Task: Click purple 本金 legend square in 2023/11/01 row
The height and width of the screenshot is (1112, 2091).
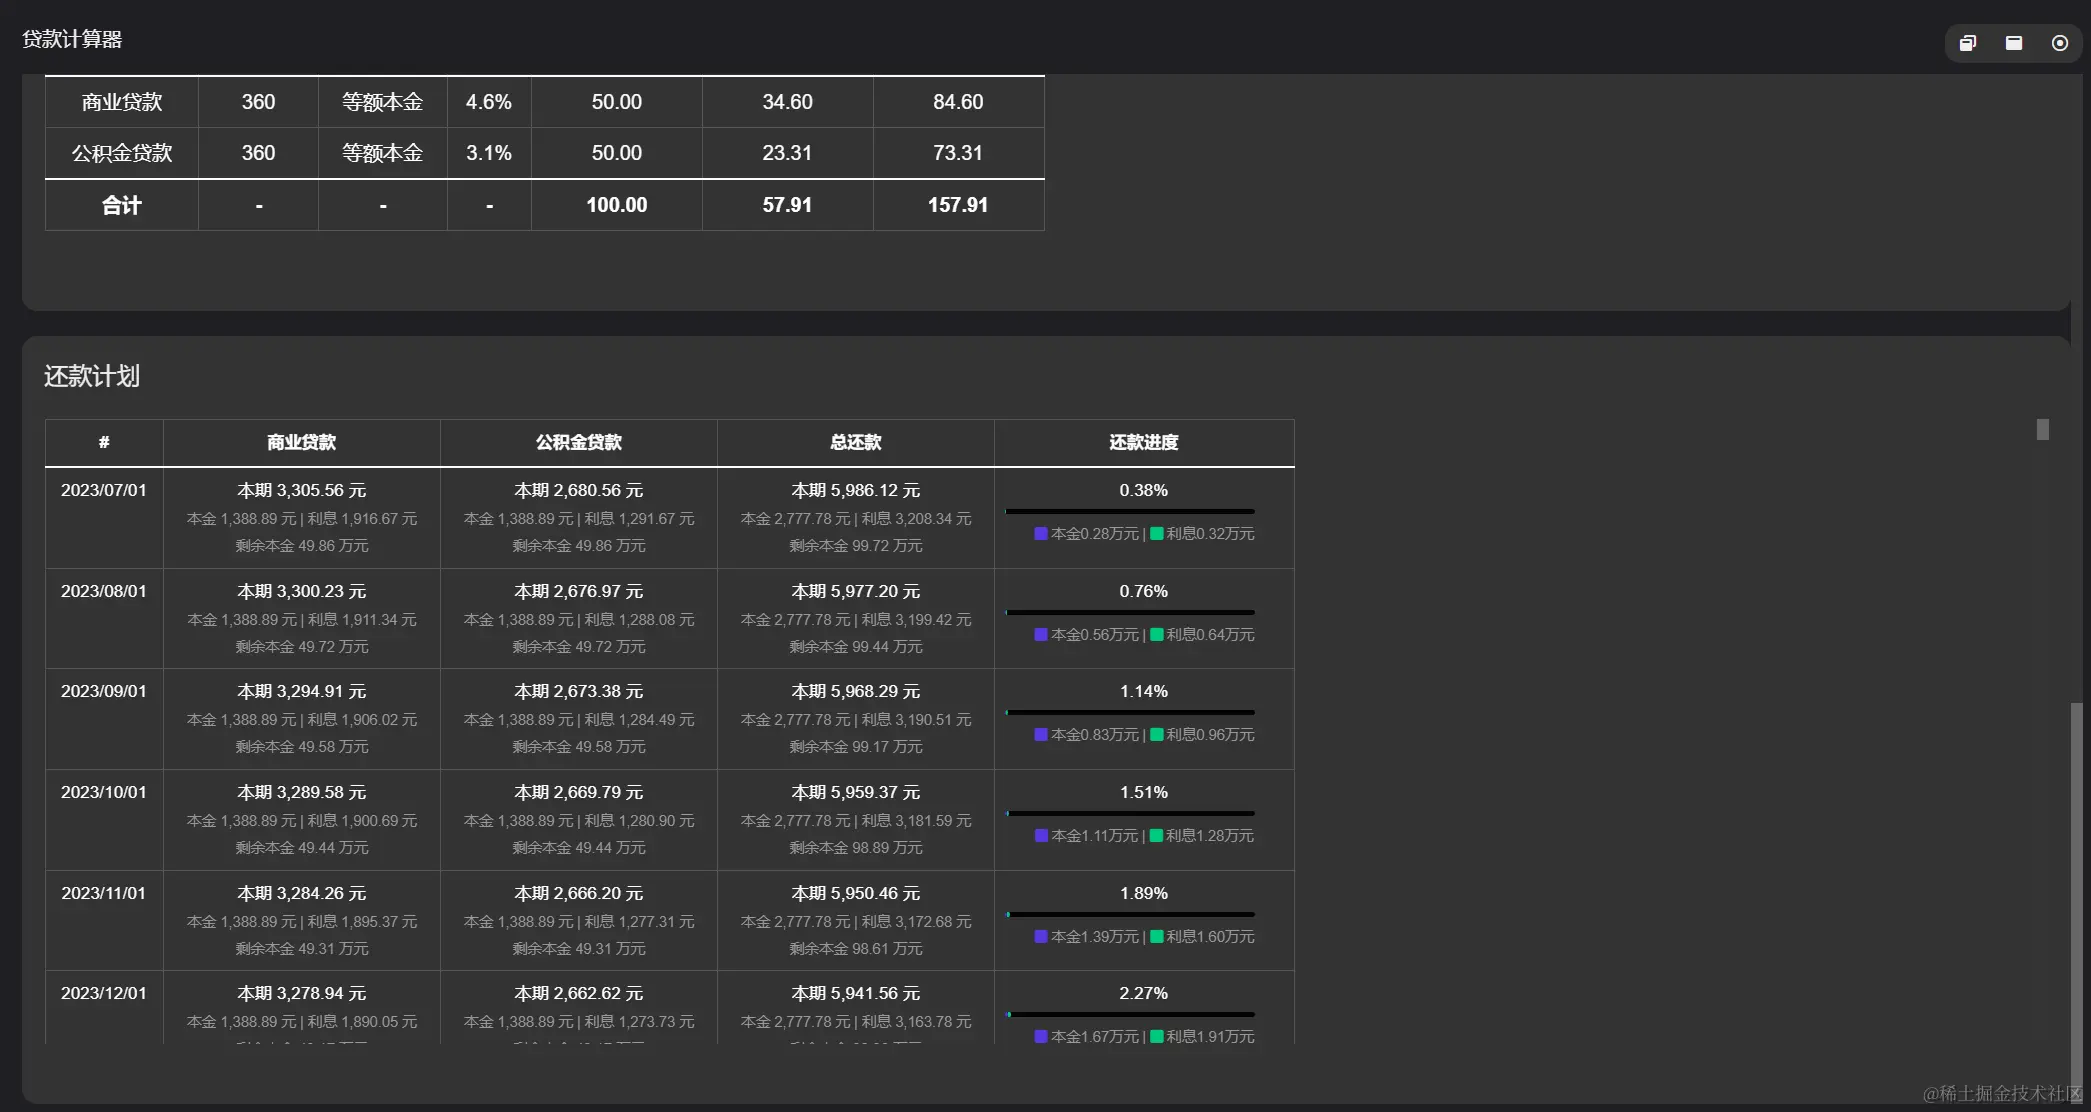Action: (x=1040, y=937)
